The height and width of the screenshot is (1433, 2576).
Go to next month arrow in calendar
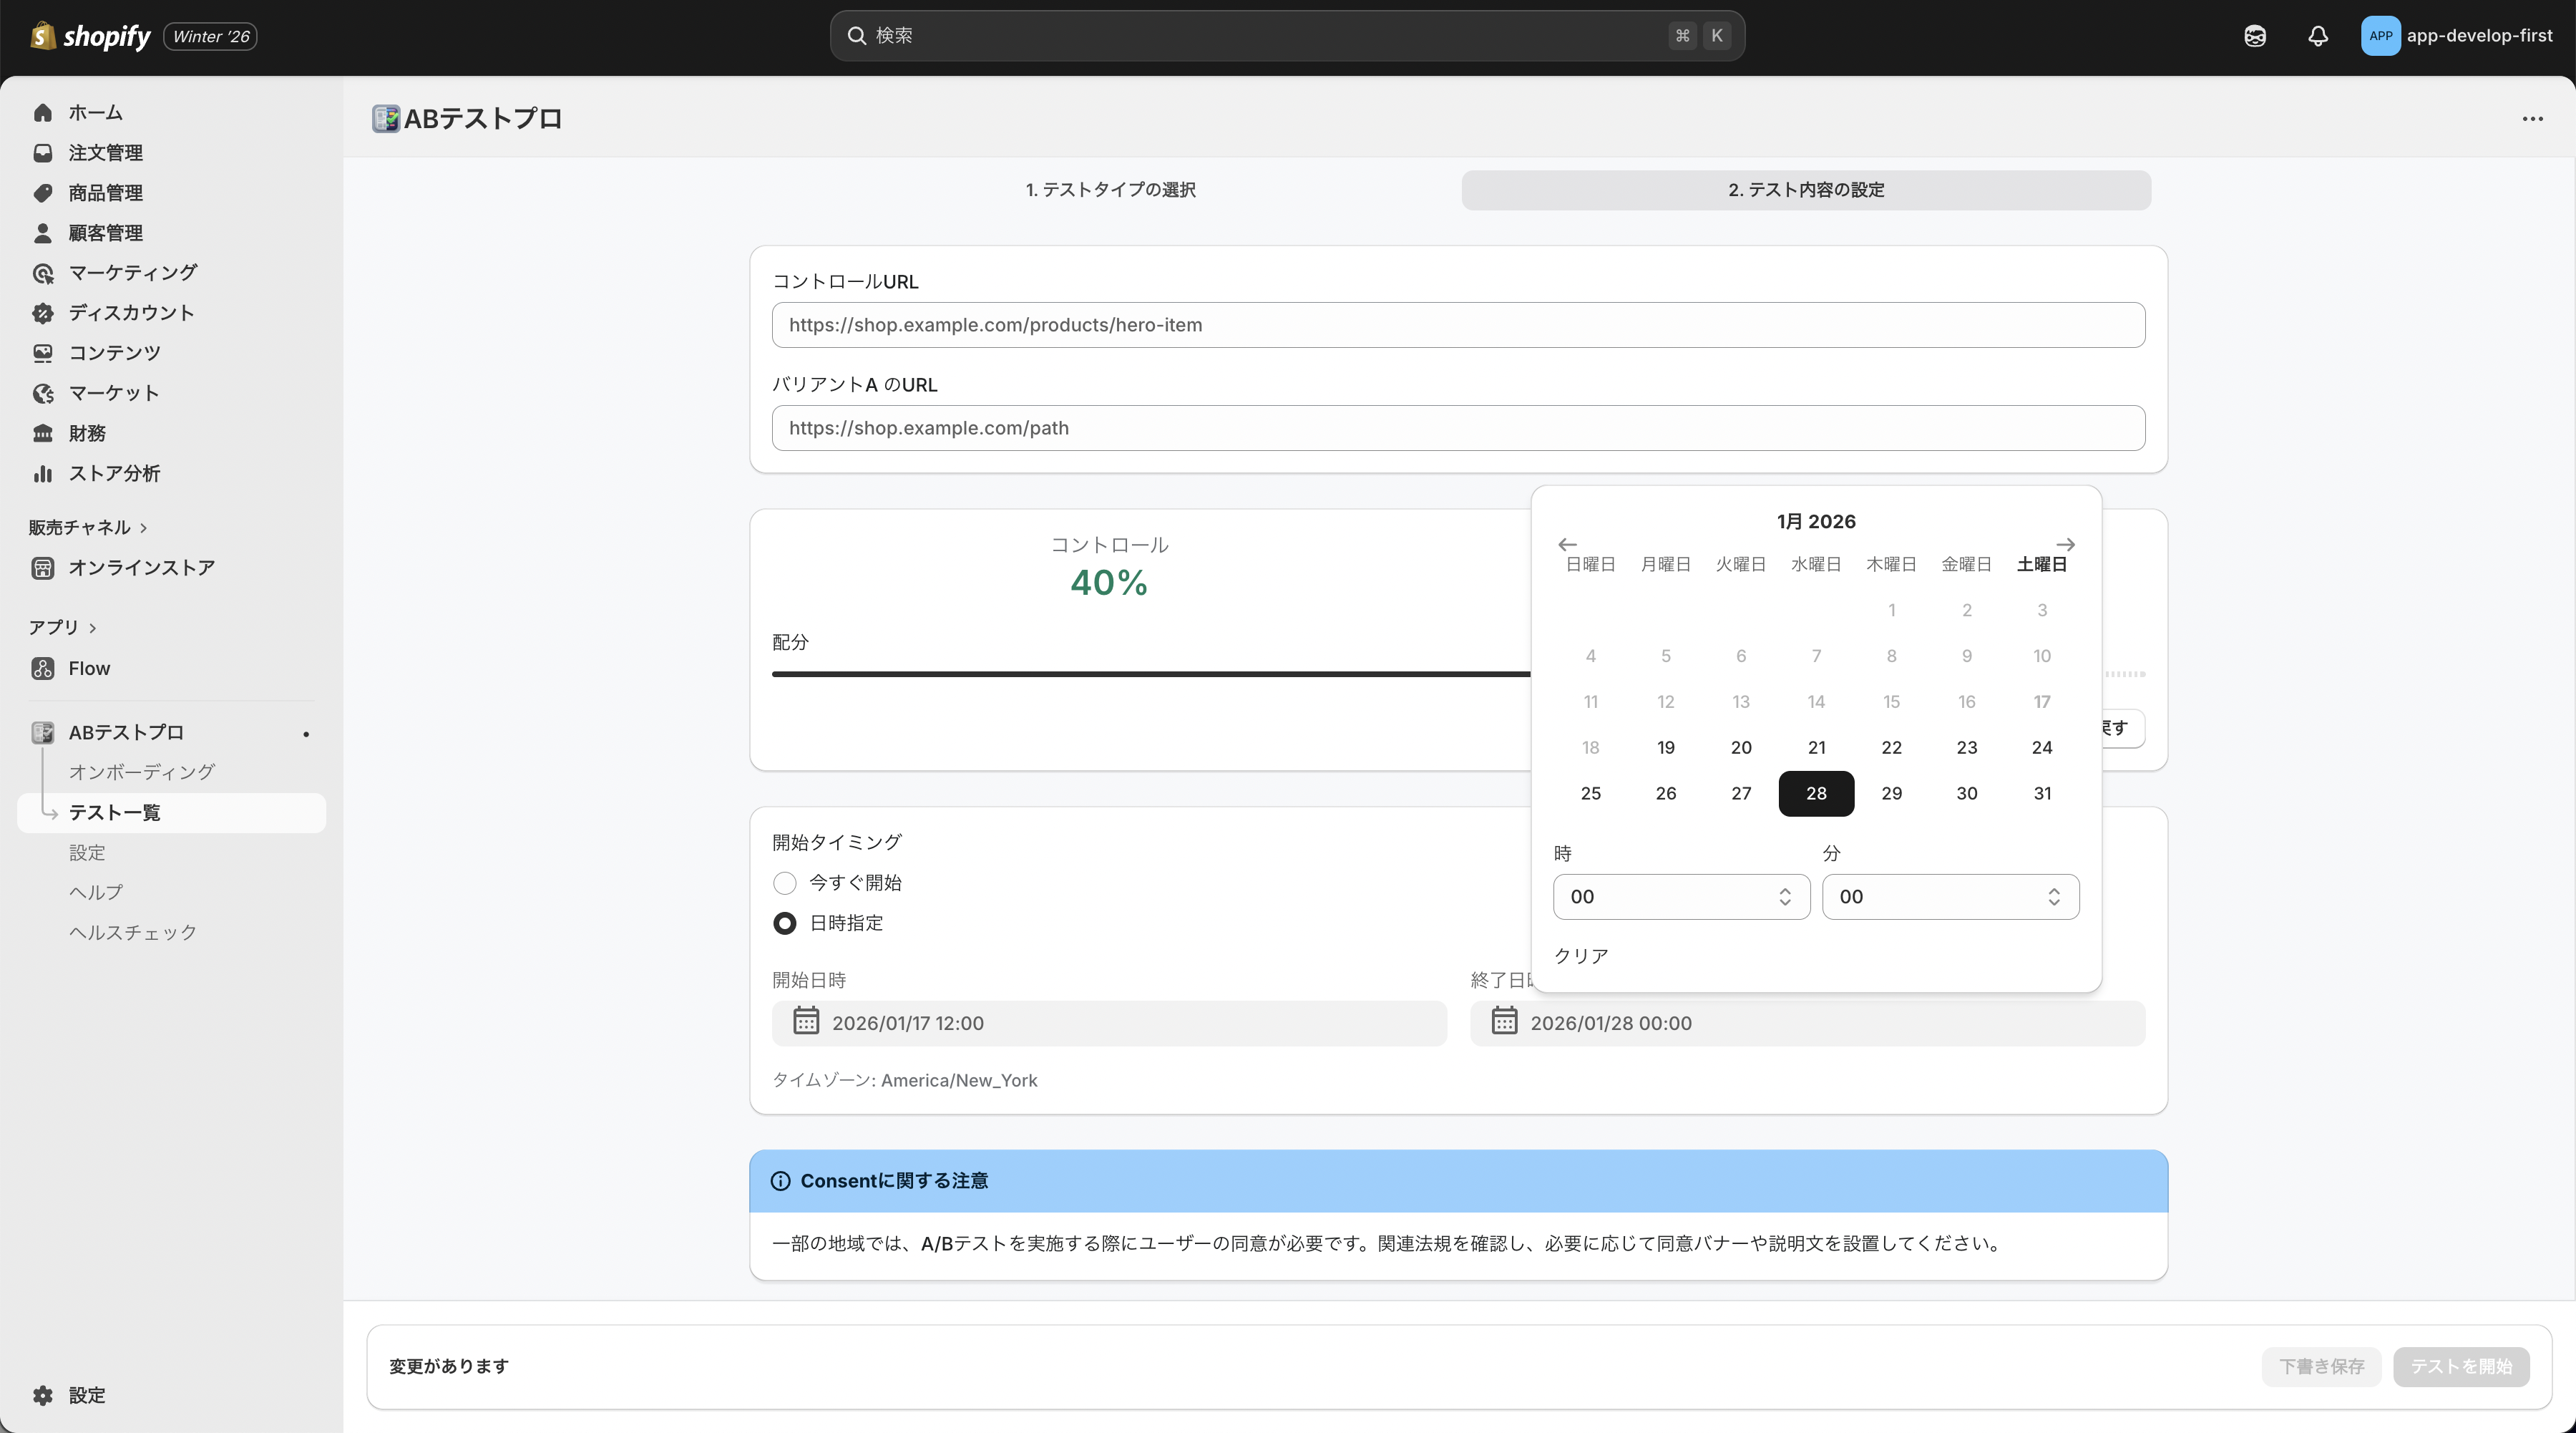(2065, 544)
